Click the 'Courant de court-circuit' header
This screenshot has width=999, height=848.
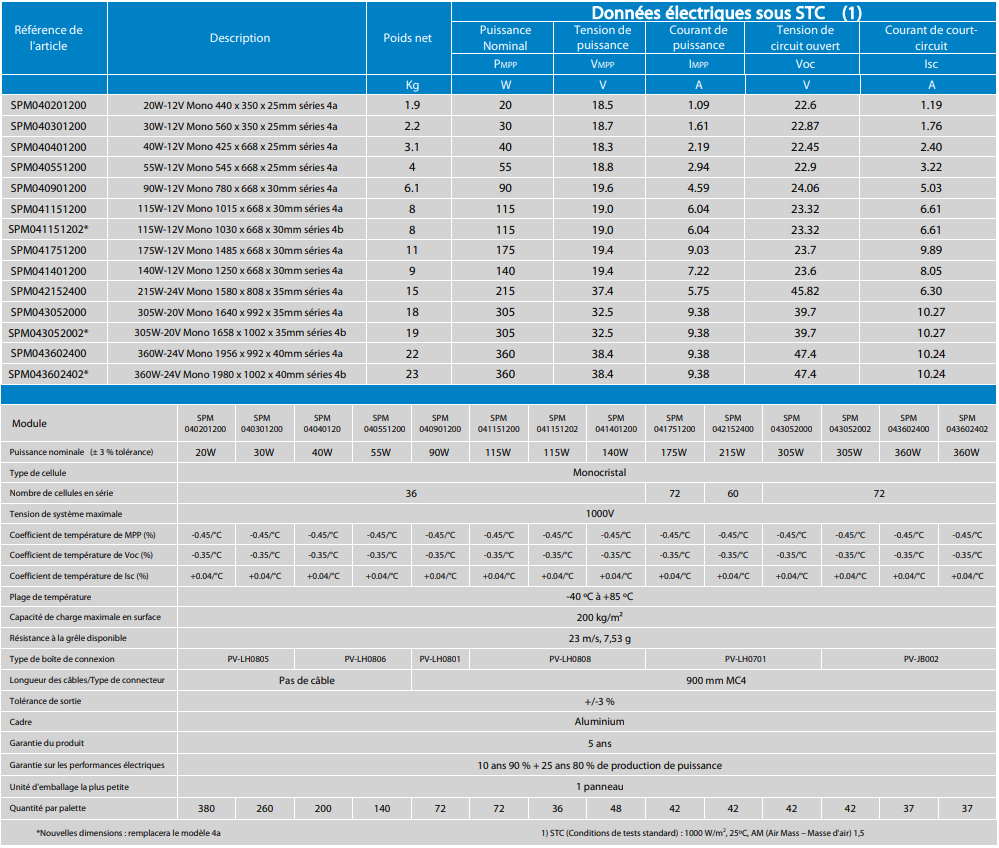coord(931,38)
